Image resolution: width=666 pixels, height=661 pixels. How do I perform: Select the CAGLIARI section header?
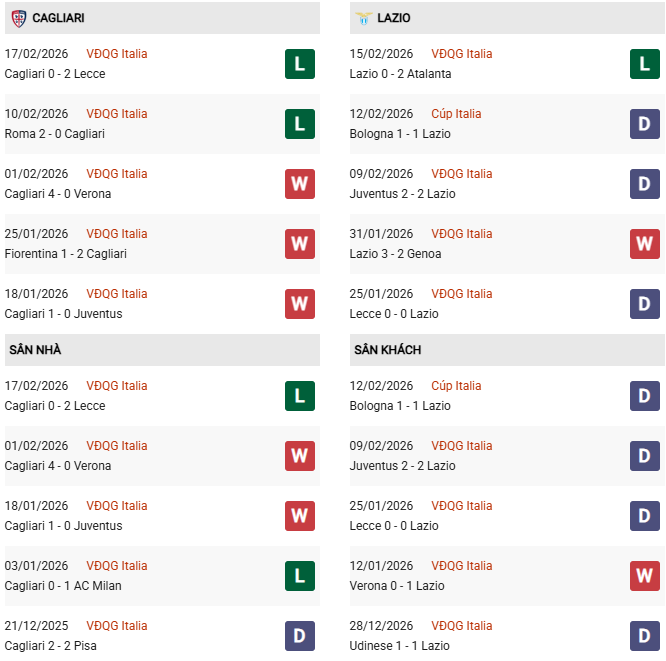coord(58,18)
